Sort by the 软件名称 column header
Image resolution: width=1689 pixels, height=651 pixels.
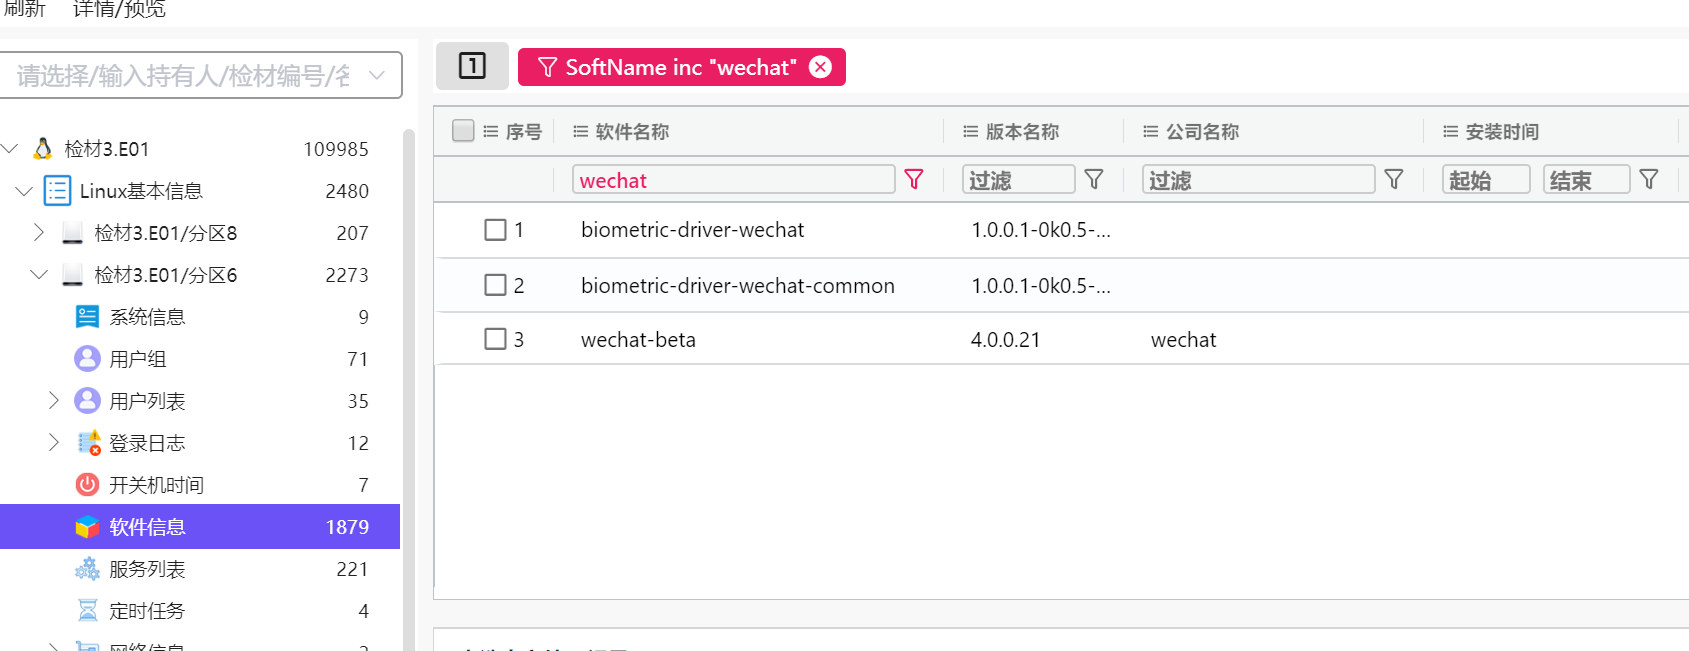(x=632, y=132)
